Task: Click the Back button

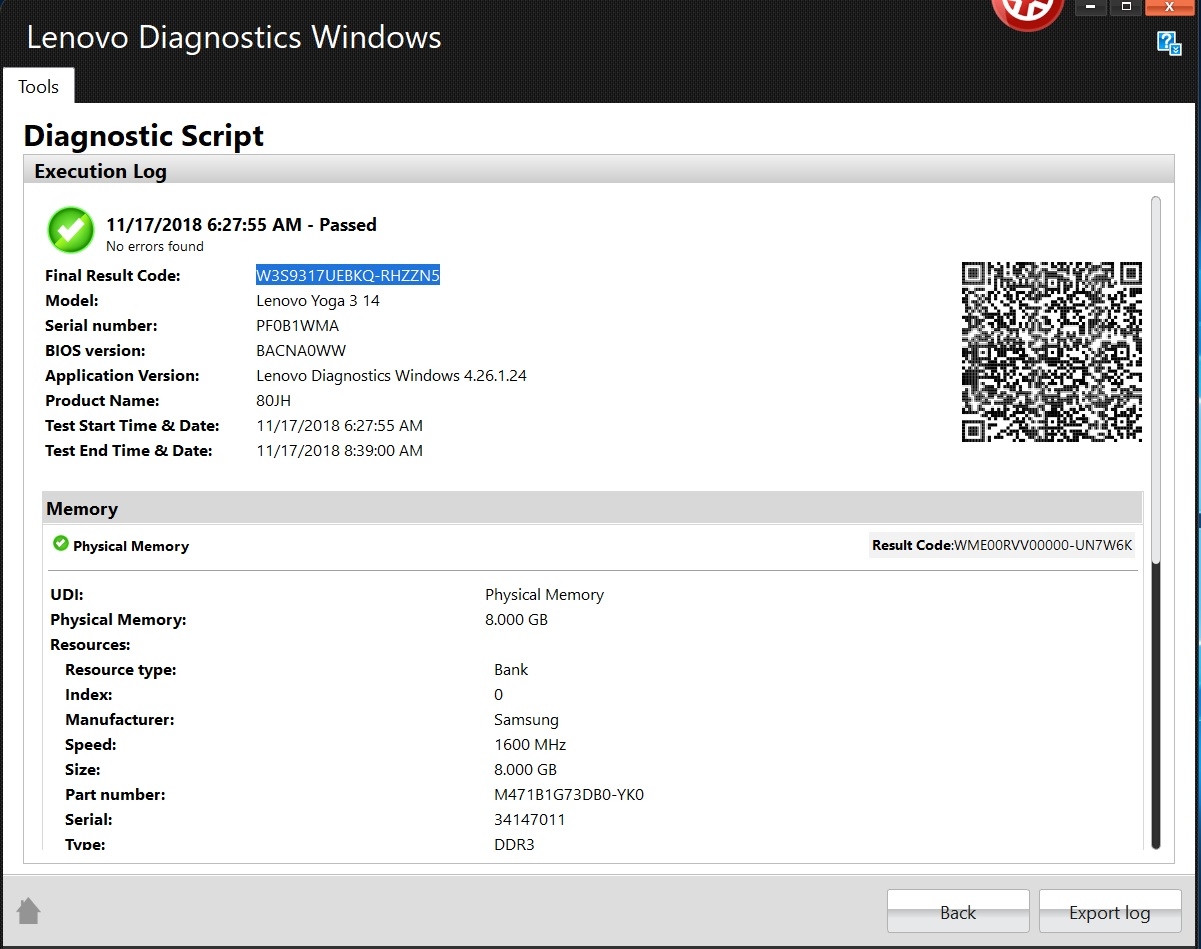Action: [x=958, y=912]
